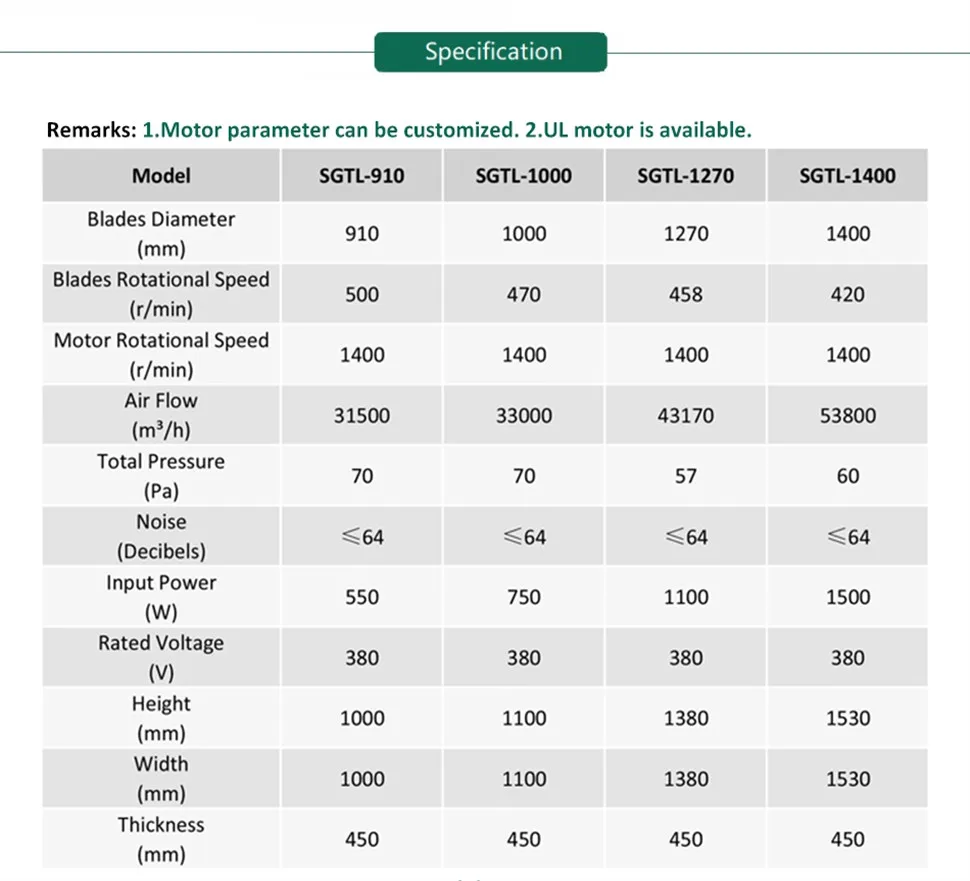
Task: Click the Air Flow row label
Action: (x=161, y=415)
